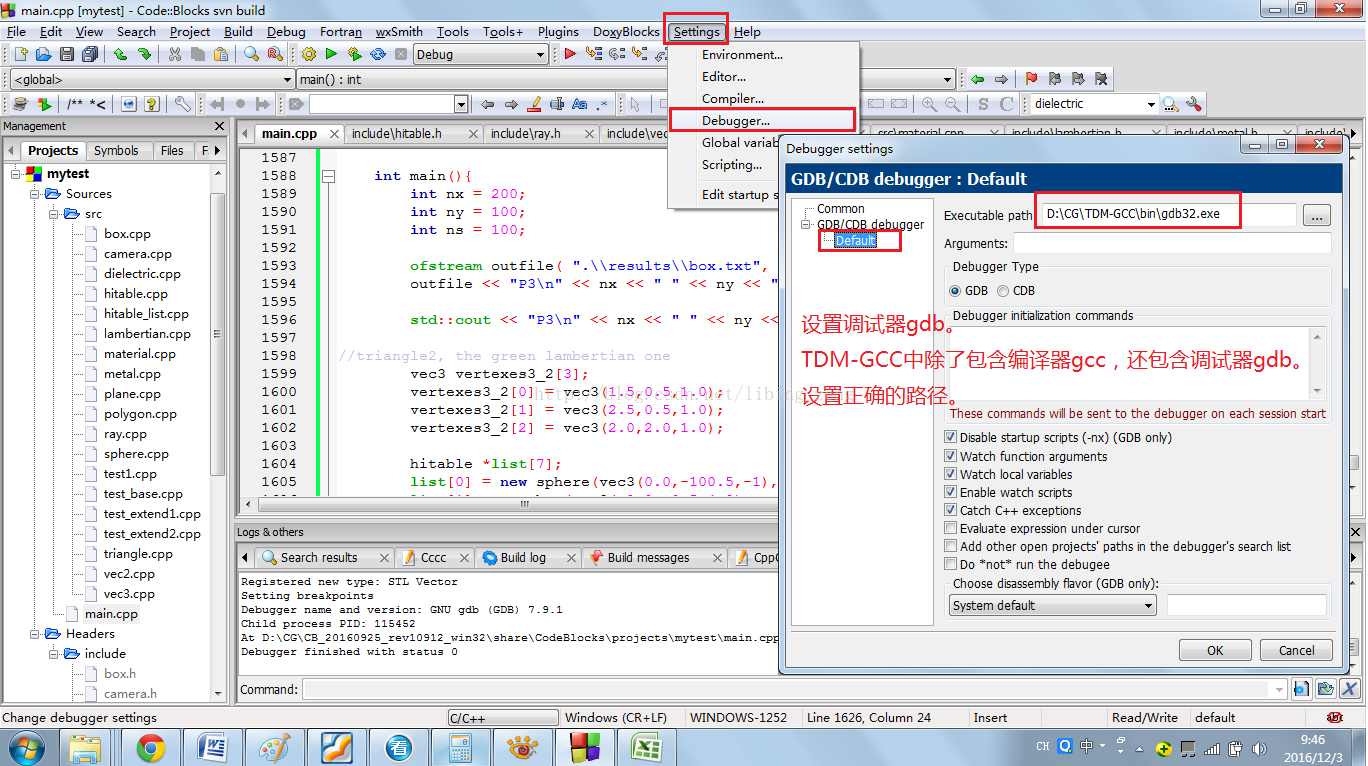Jump back with the green left arrow
Screen dimensions: 1368x766
coord(977,79)
